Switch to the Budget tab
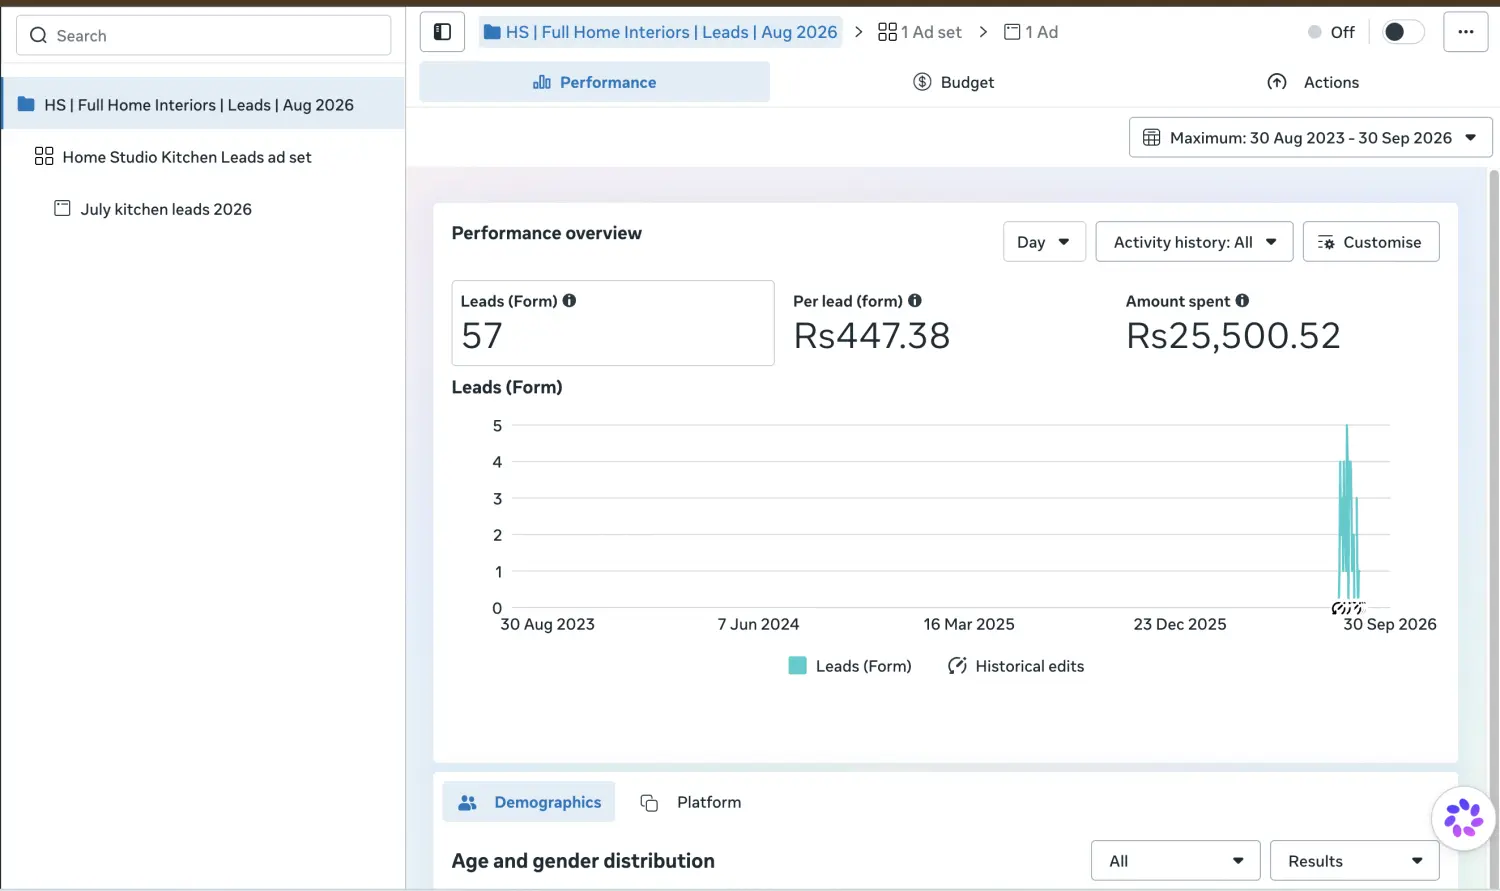 click(954, 82)
